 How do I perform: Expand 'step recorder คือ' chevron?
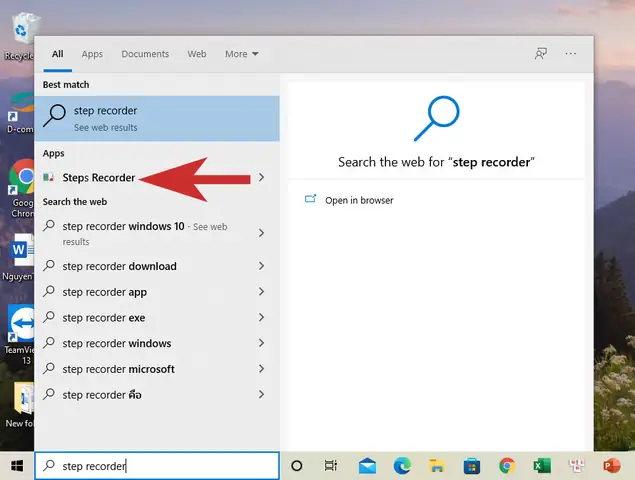point(262,395)
